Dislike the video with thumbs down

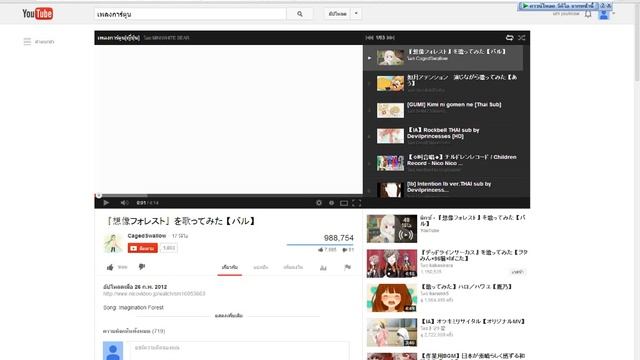click(x=142, y=267)
